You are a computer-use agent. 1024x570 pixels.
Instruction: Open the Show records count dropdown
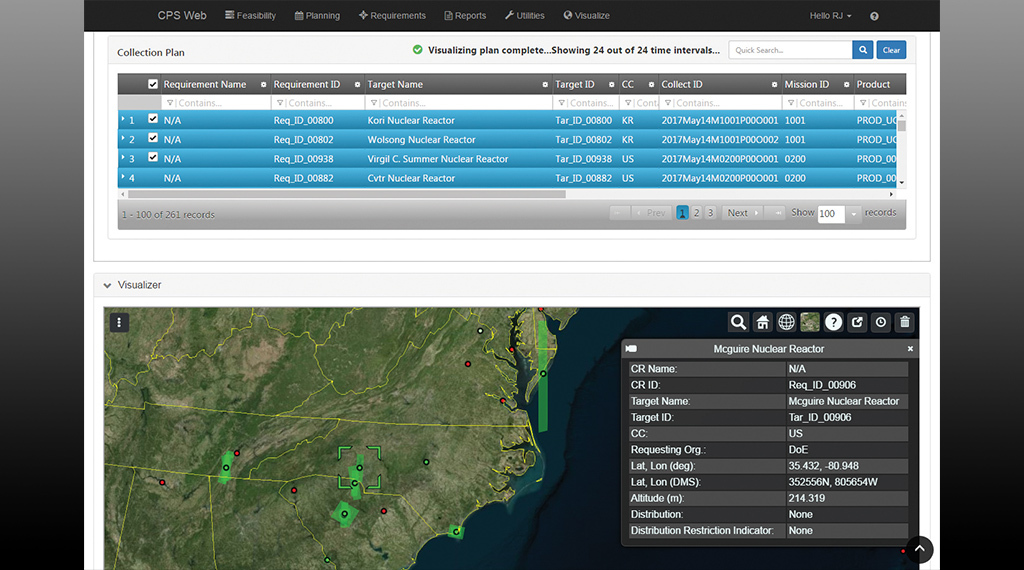854,214
